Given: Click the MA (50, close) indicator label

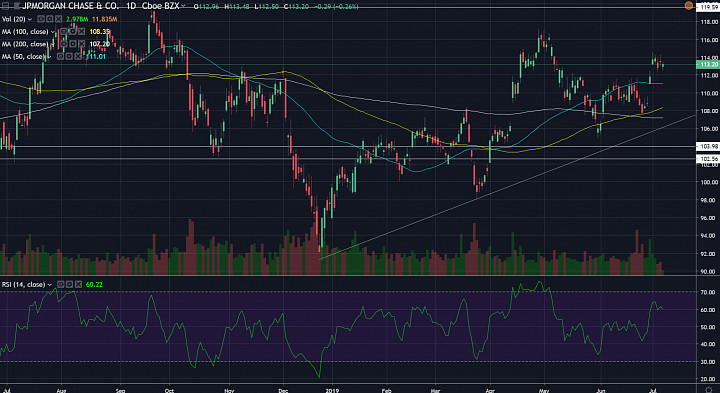Looking at the screenshot, I should pos(23,57).
